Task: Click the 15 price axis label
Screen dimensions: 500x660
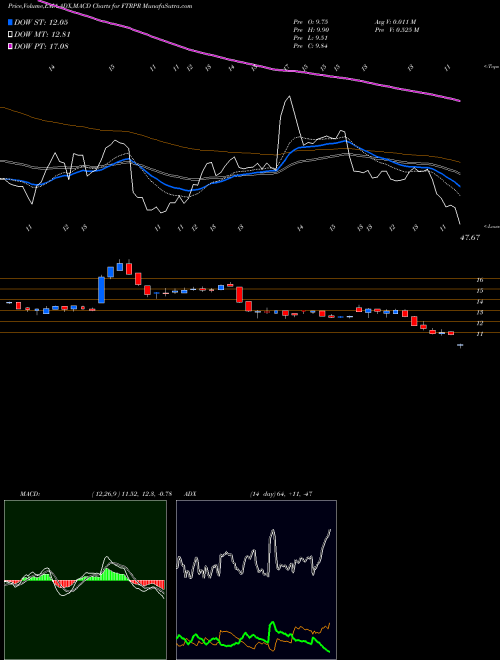Action: [x=479, y=290]
